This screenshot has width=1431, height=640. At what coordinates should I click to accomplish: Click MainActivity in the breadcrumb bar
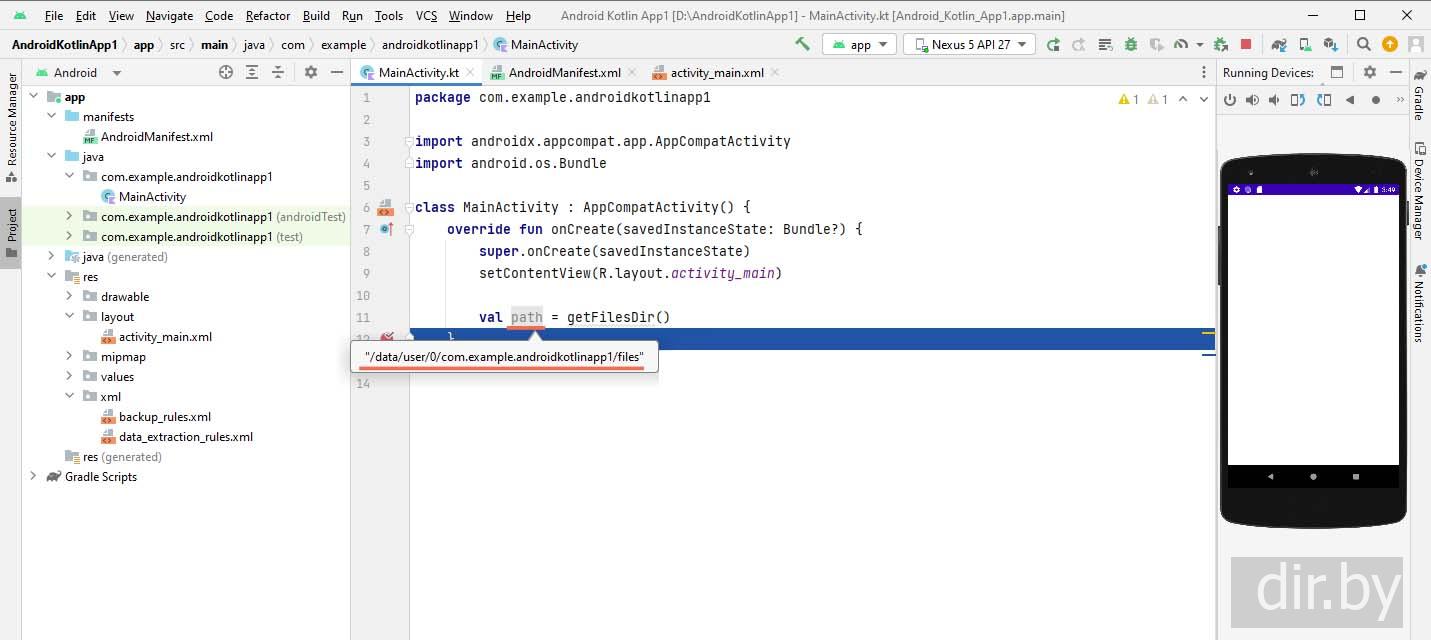[536, 44]
